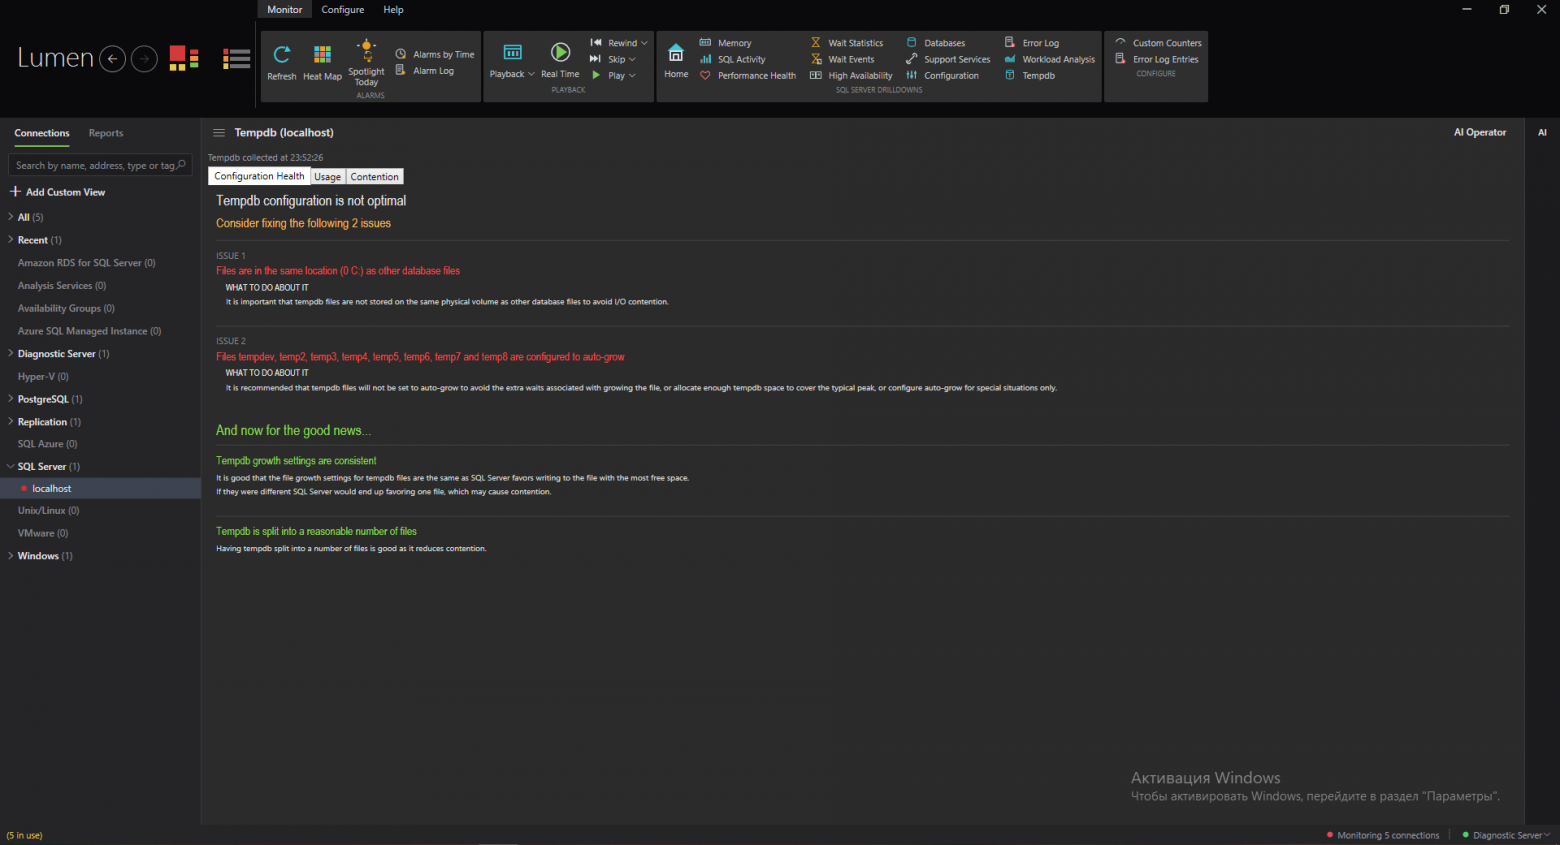Switch to the colored tile view icon

(x=184, y=59)
